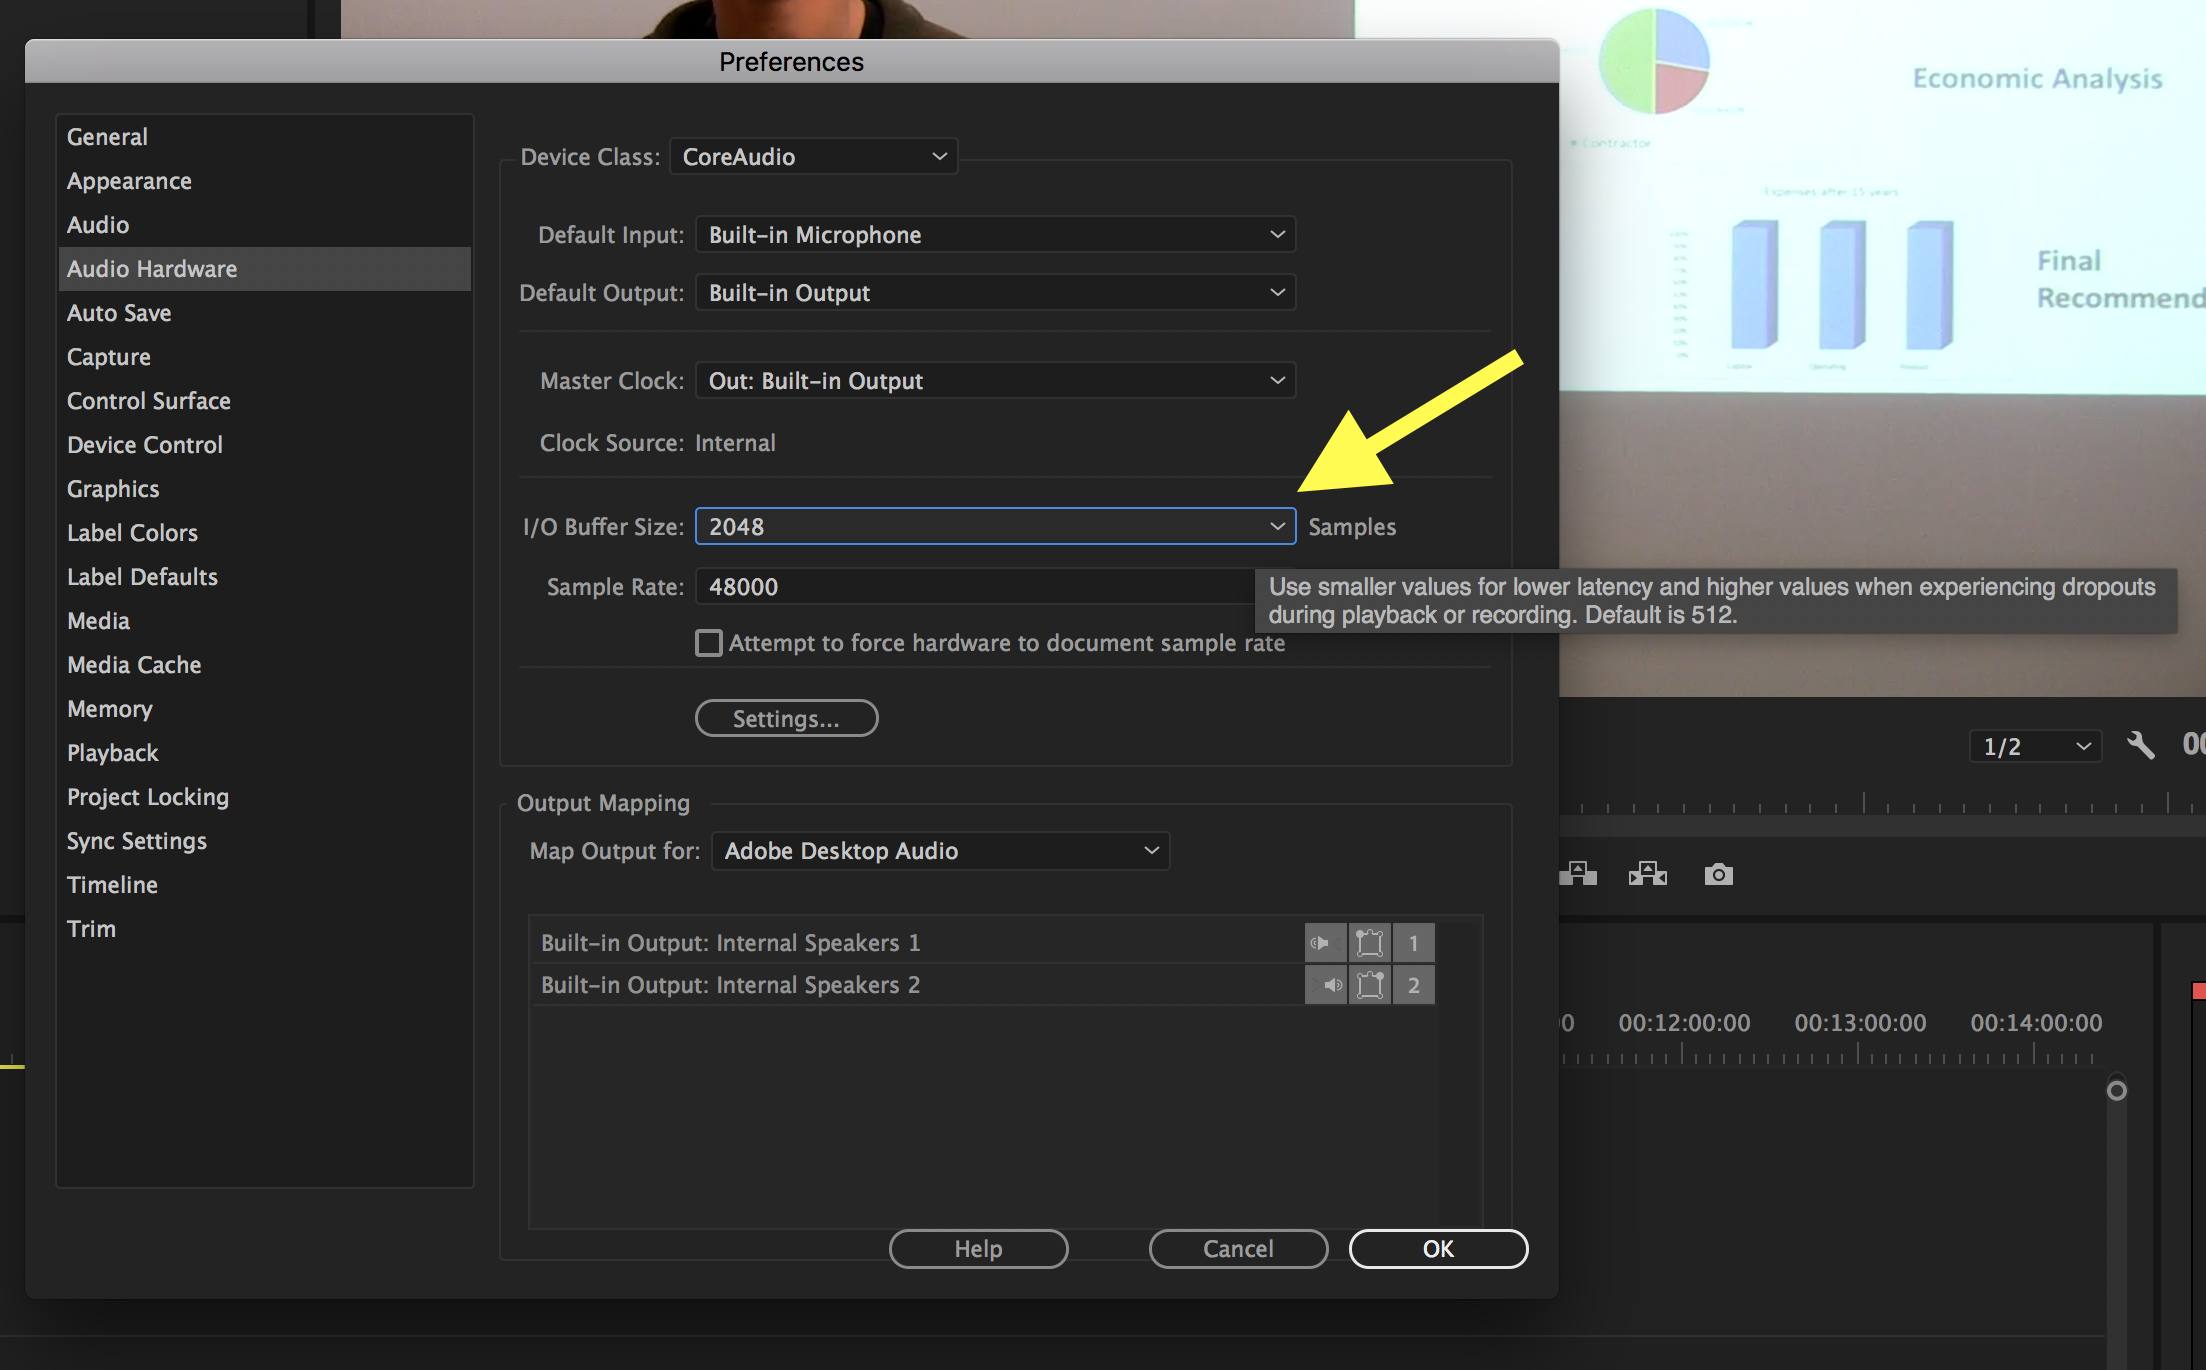Open I/O Buffer Size dropdown
Screen dimensions: 2206x1370
[x=995, y=527]
